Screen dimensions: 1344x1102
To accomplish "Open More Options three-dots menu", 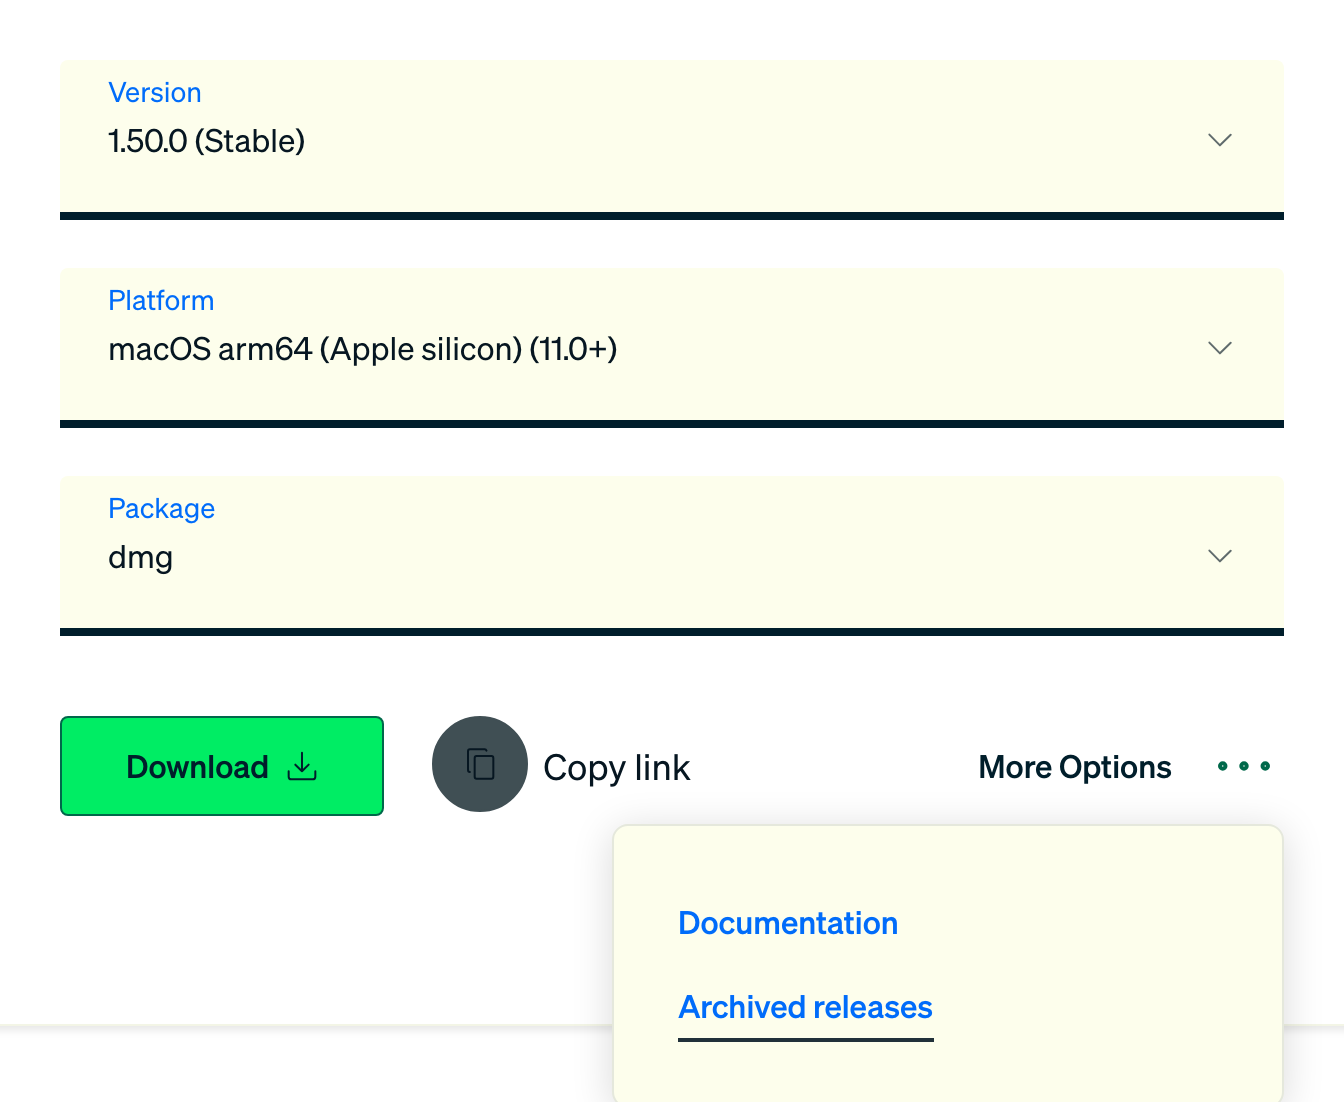I will 1244,766.
